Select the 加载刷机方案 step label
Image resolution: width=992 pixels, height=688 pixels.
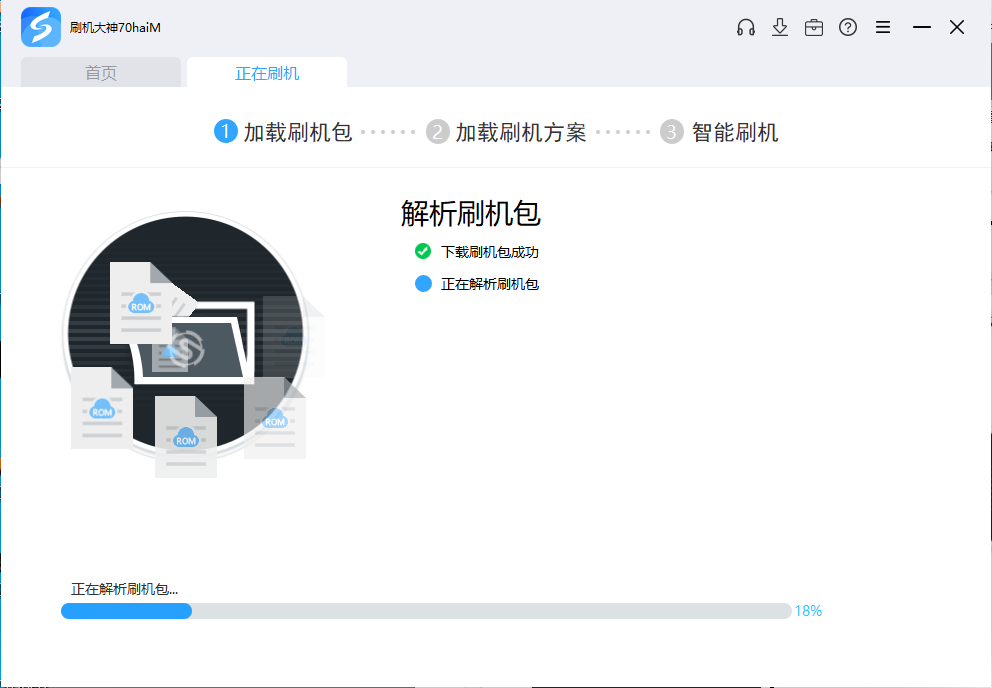click(521, 132)
